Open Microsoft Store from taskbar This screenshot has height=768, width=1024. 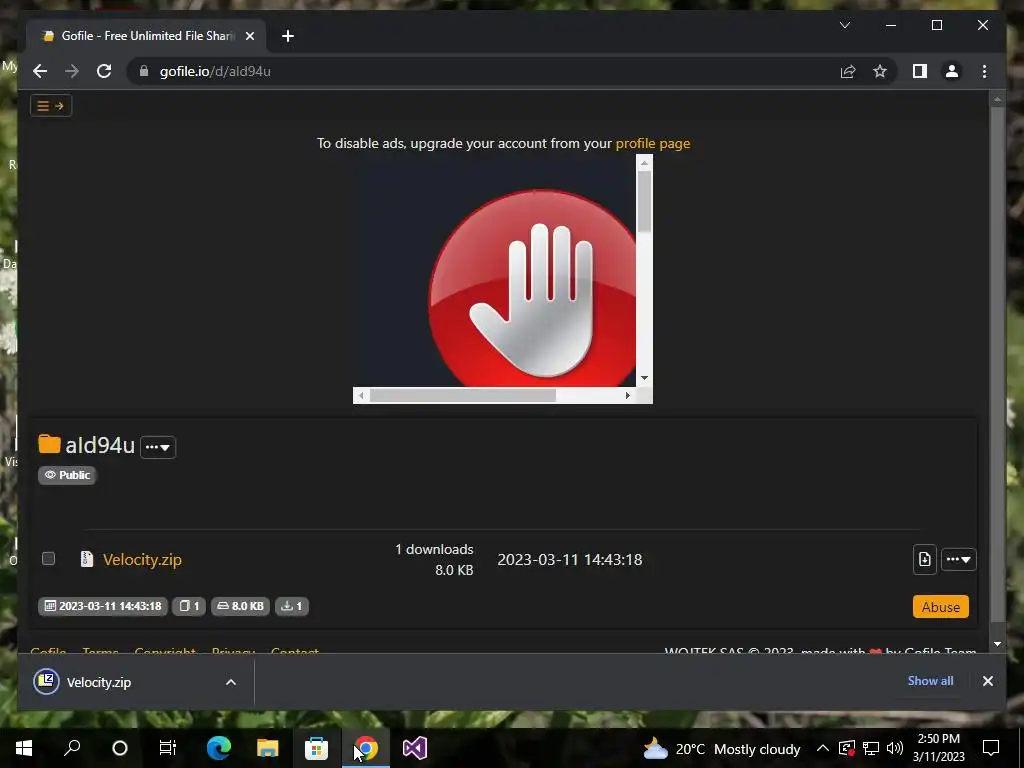tap(316, 748)
